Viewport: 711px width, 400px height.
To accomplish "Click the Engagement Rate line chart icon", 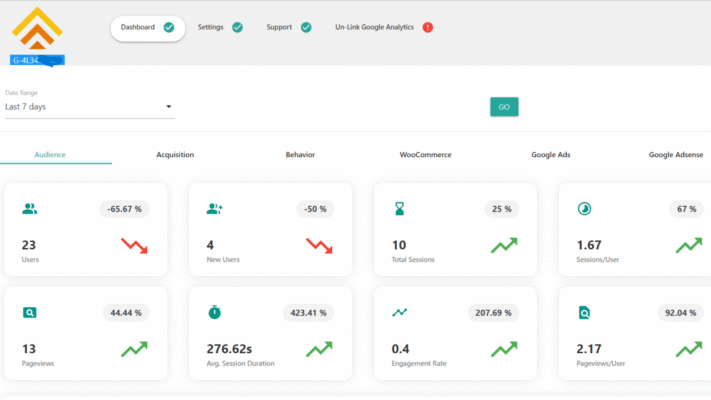I will tap(399, 313).
